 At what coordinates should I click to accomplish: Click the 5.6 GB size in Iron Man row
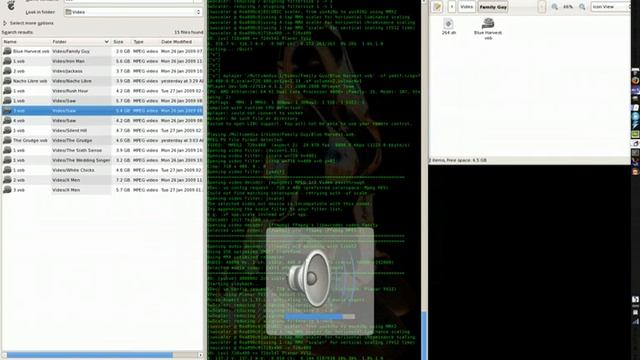pos(123,61)
